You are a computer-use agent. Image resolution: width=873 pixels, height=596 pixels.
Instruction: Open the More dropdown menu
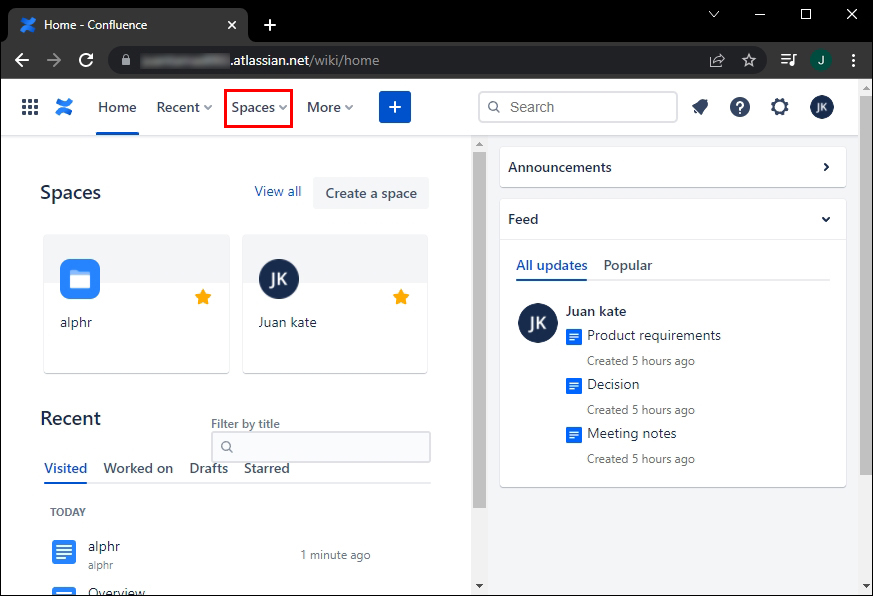[x=330, y=107]
